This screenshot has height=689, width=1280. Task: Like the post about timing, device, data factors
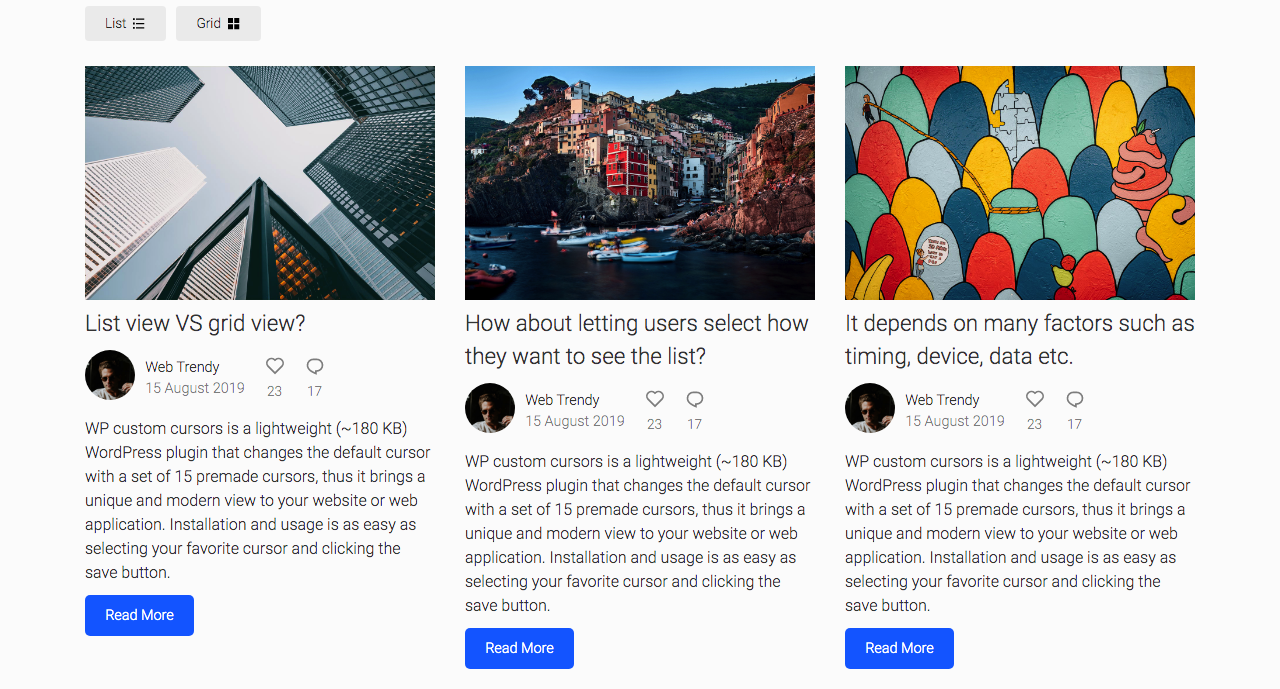pyautogui.click(x=1034, y=398)
